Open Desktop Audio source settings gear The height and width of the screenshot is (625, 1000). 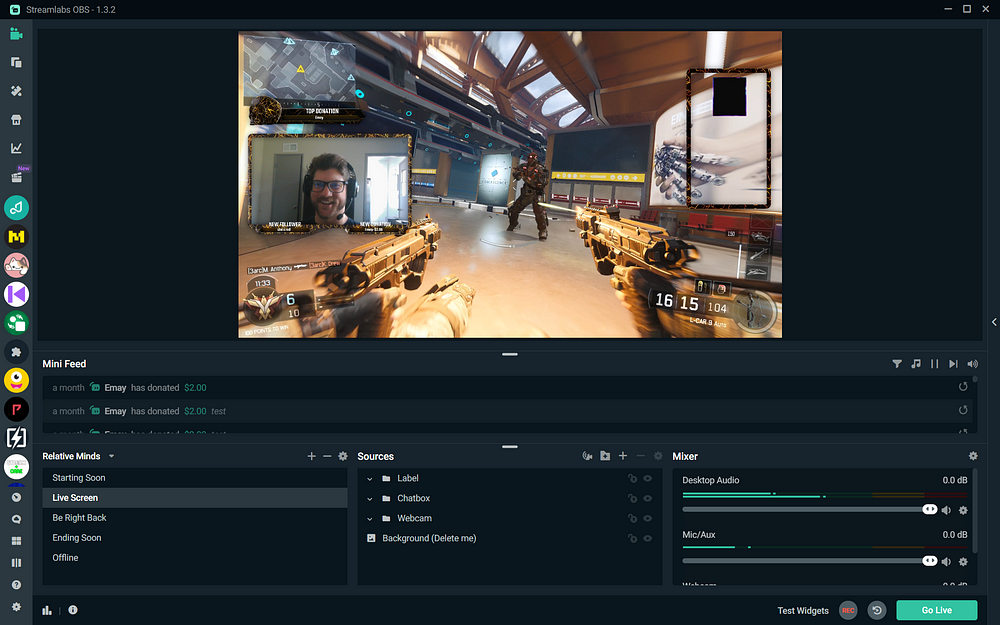[963, 510]
